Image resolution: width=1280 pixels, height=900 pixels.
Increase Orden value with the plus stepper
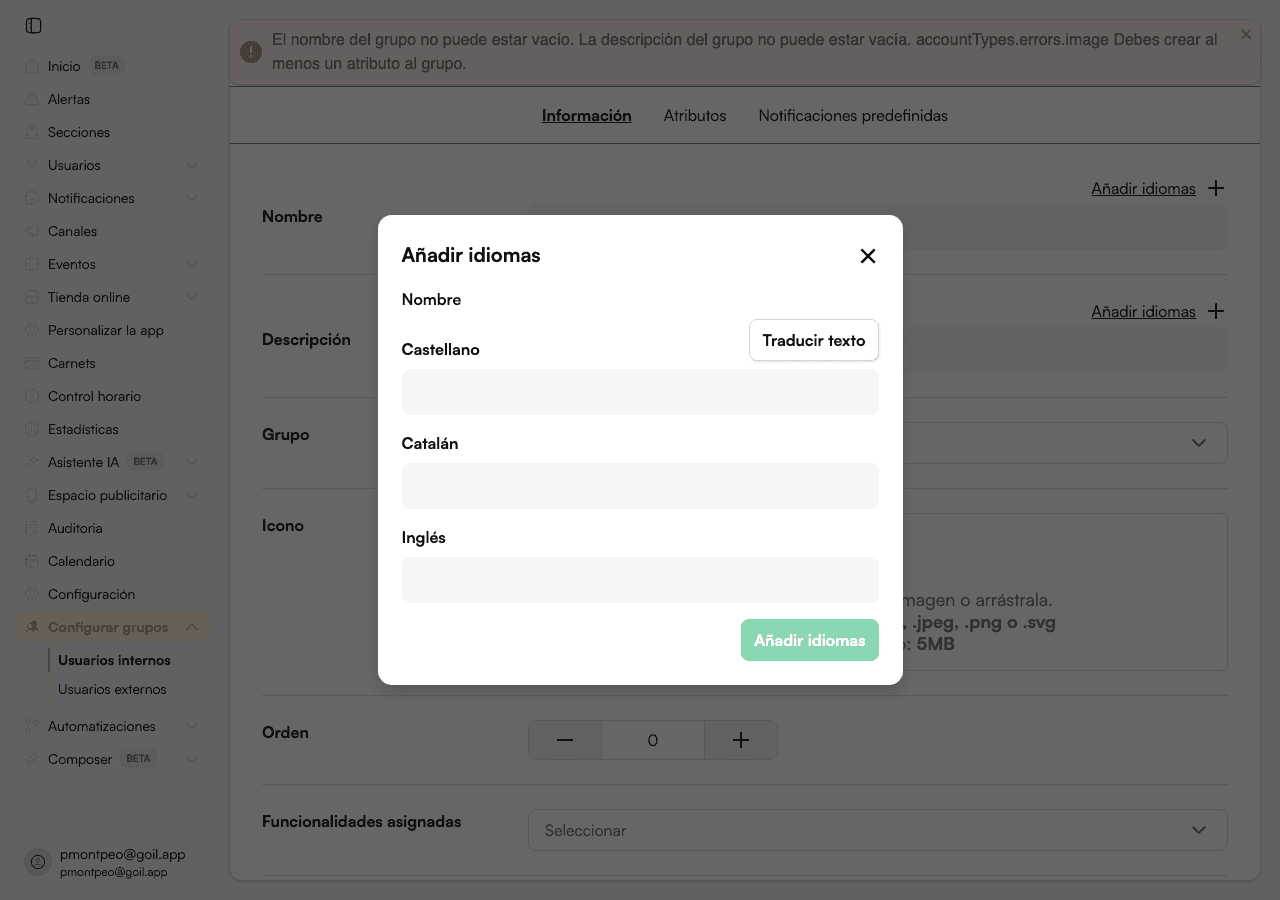[x=741, y=740]
